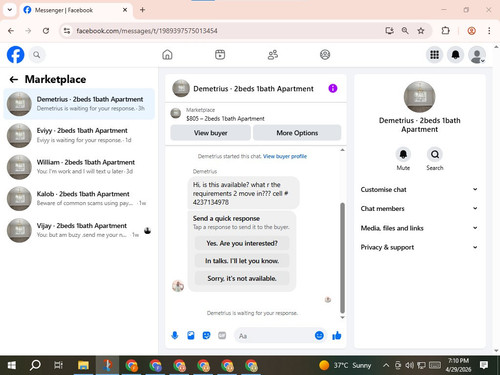This screenshot has width=500, height=375.
Task: Open the Reels video icon
Action: tap(220, 55)
